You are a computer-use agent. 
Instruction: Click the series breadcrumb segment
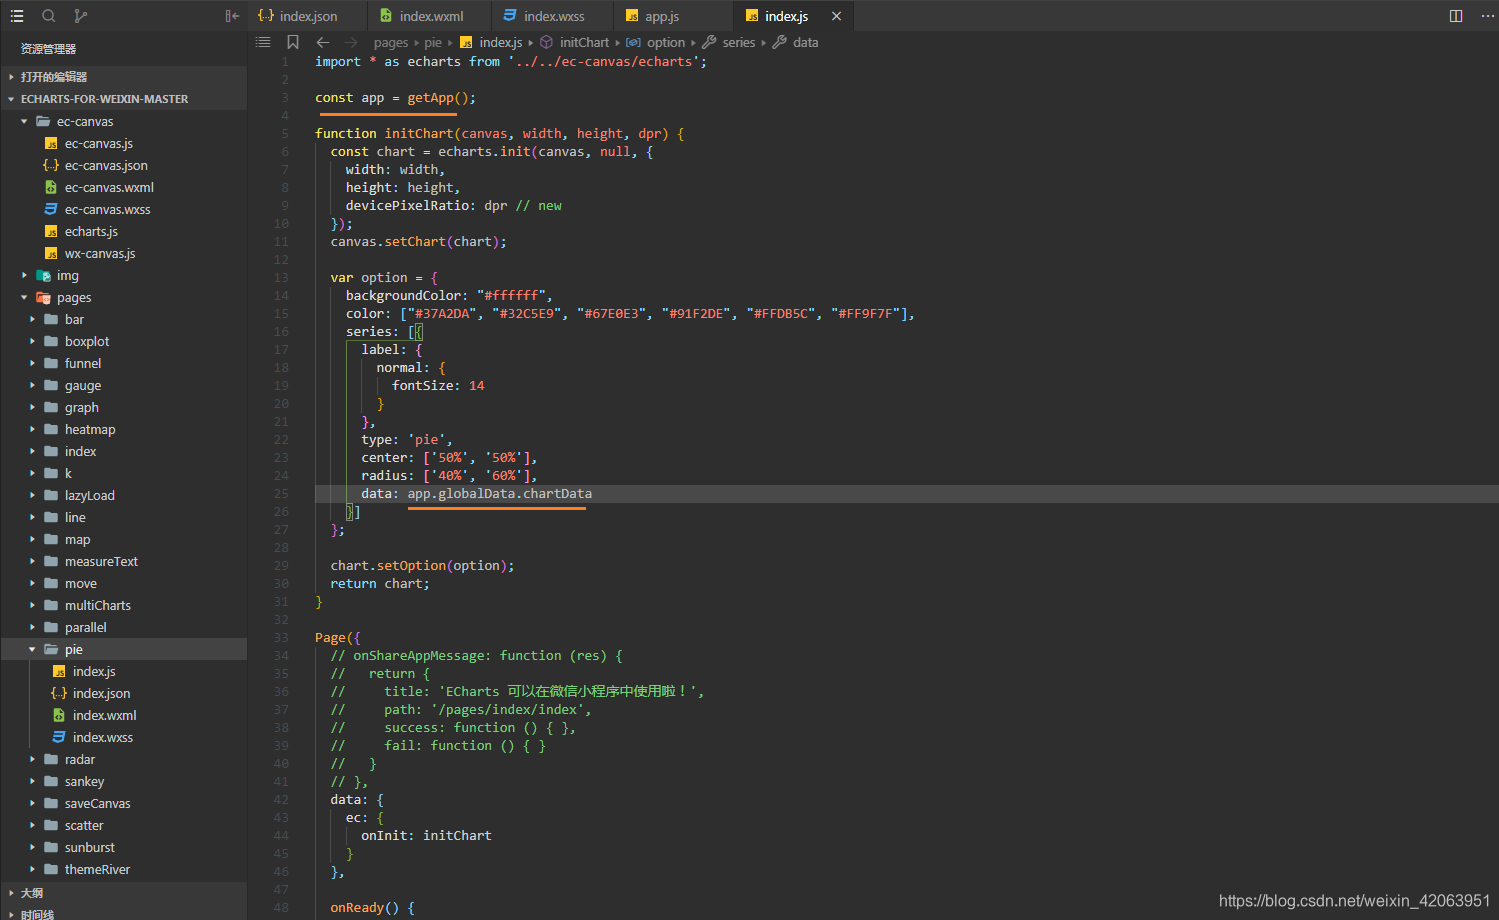[x=739, y=42]
